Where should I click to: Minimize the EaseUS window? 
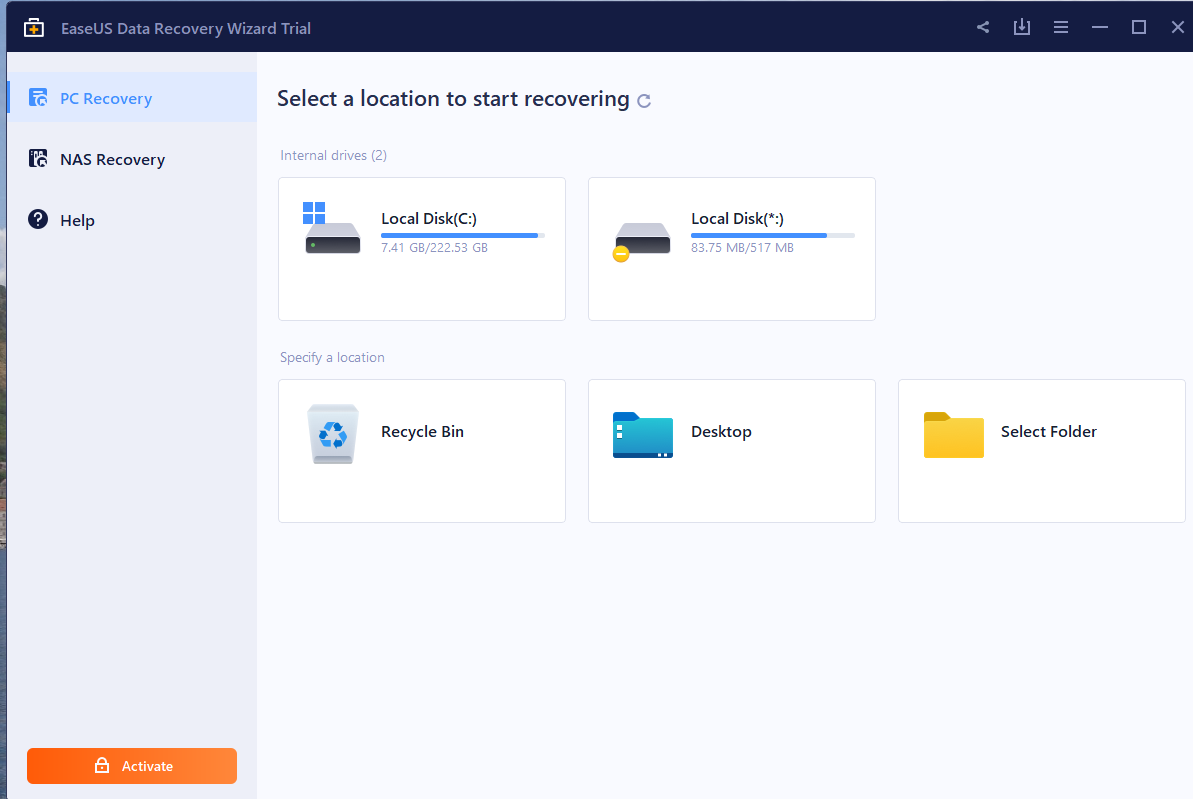1099,27
